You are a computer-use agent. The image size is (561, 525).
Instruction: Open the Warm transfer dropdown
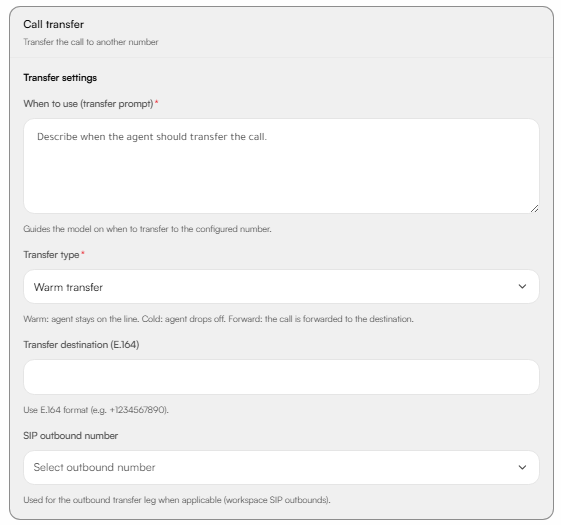(x=281, y=287)
